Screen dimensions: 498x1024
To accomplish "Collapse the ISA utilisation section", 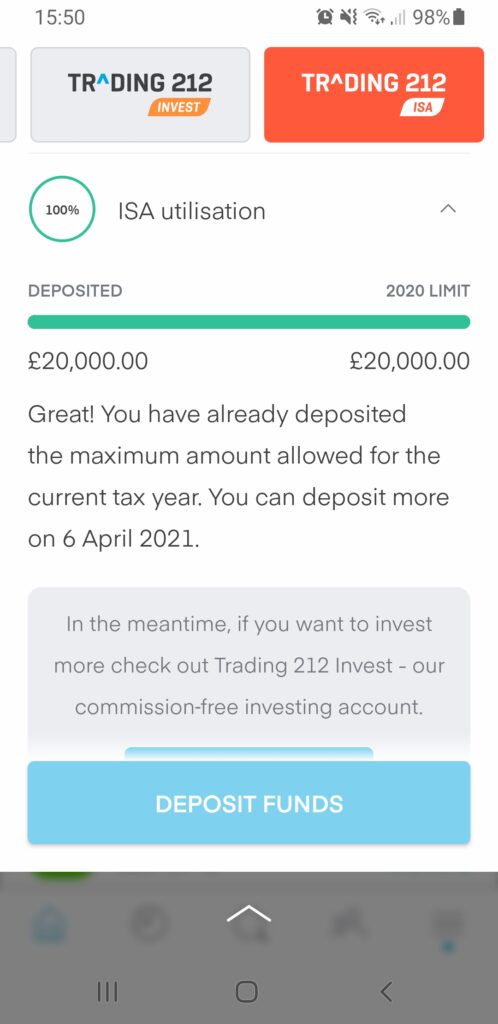I will pos(448,210).
